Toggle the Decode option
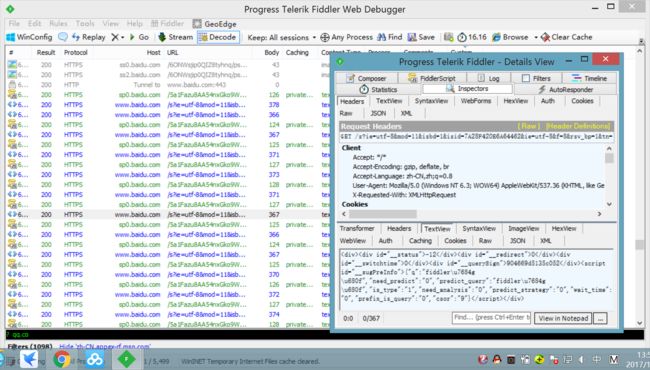The height and width of the screenshot is (370, 650). point(218,37)
